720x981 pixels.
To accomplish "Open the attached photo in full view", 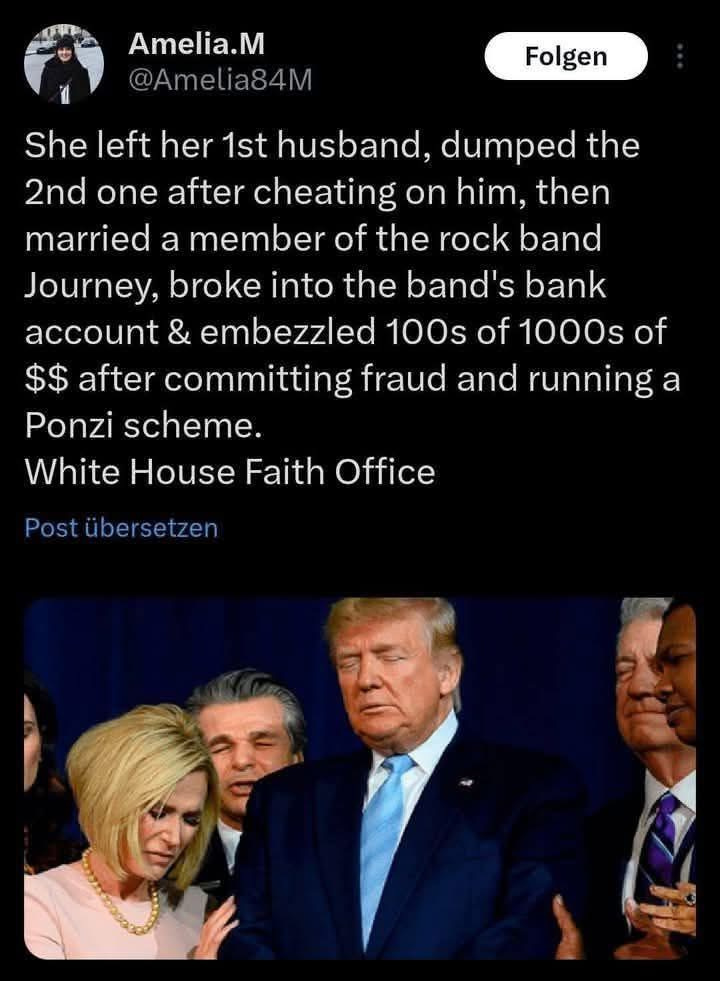I will 360,778.
